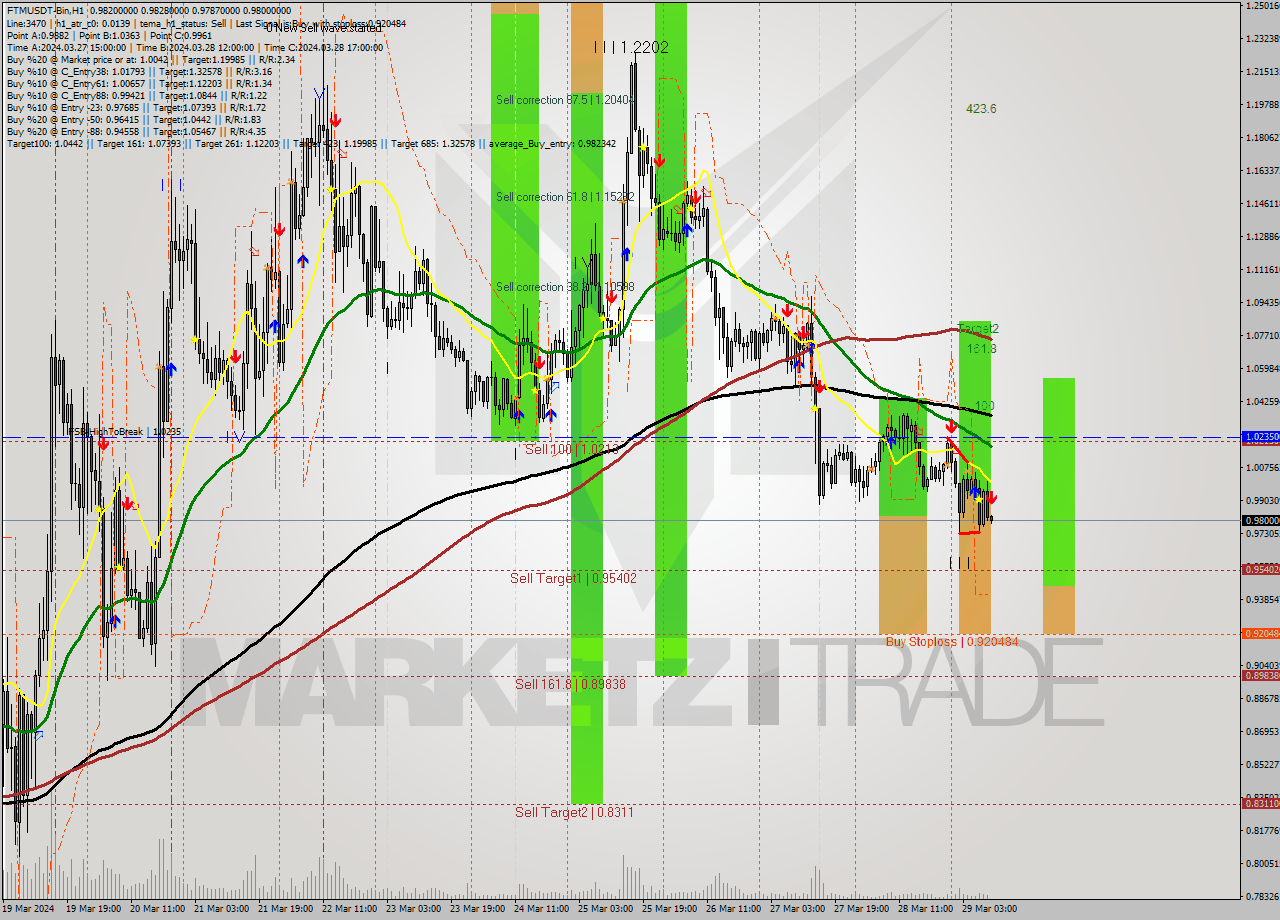Image resolution: width=1280 pixels, height=920 pixels.
Task: Select the '19 Mar 19:00' time label
Action: 94,909
